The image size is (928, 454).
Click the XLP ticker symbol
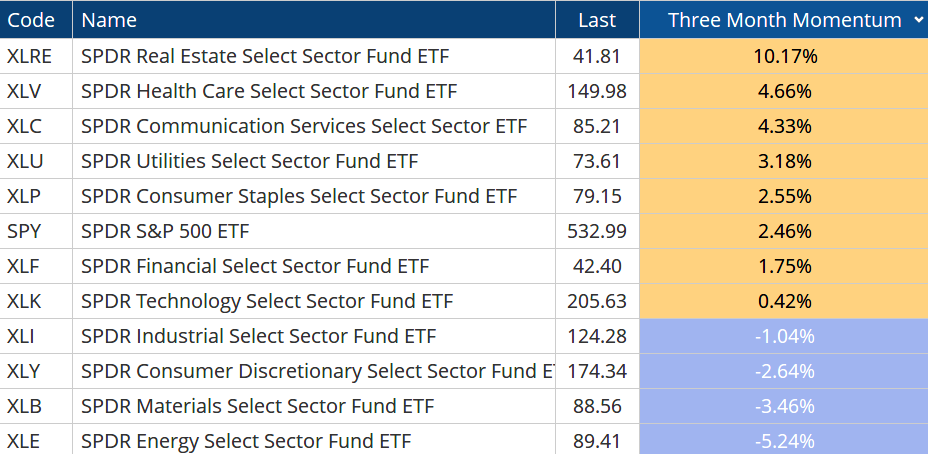click(24, 196)
